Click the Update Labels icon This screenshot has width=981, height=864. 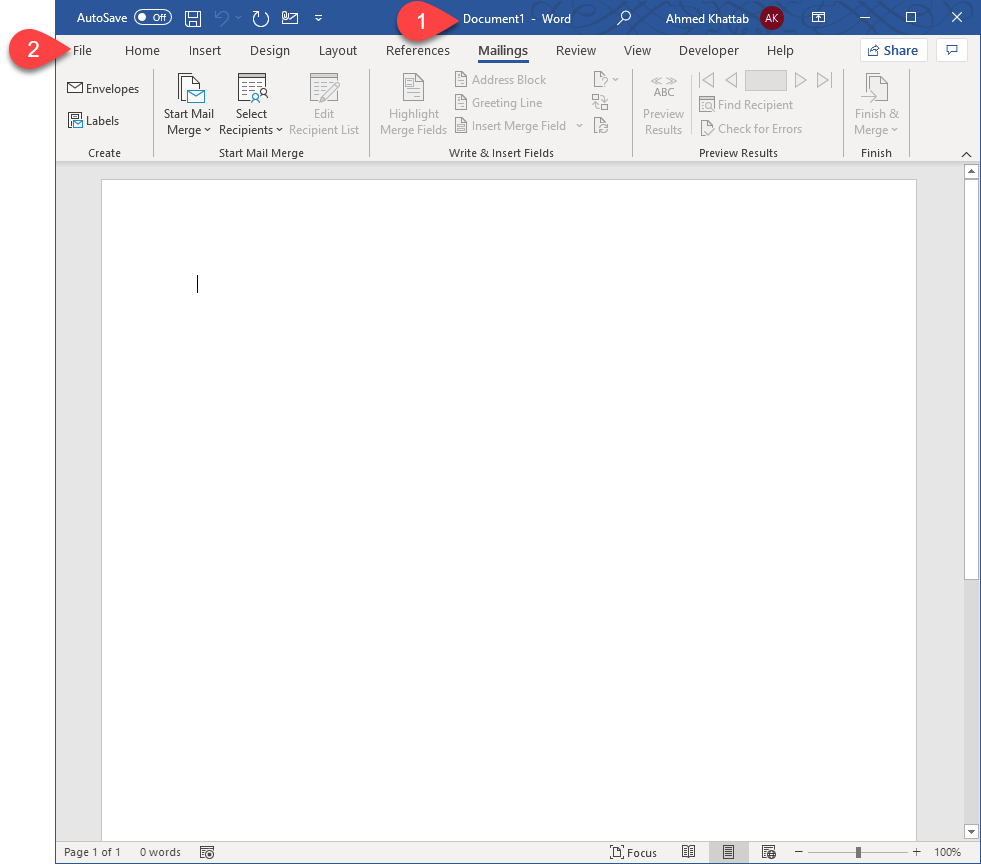click(x=601, y=126)
